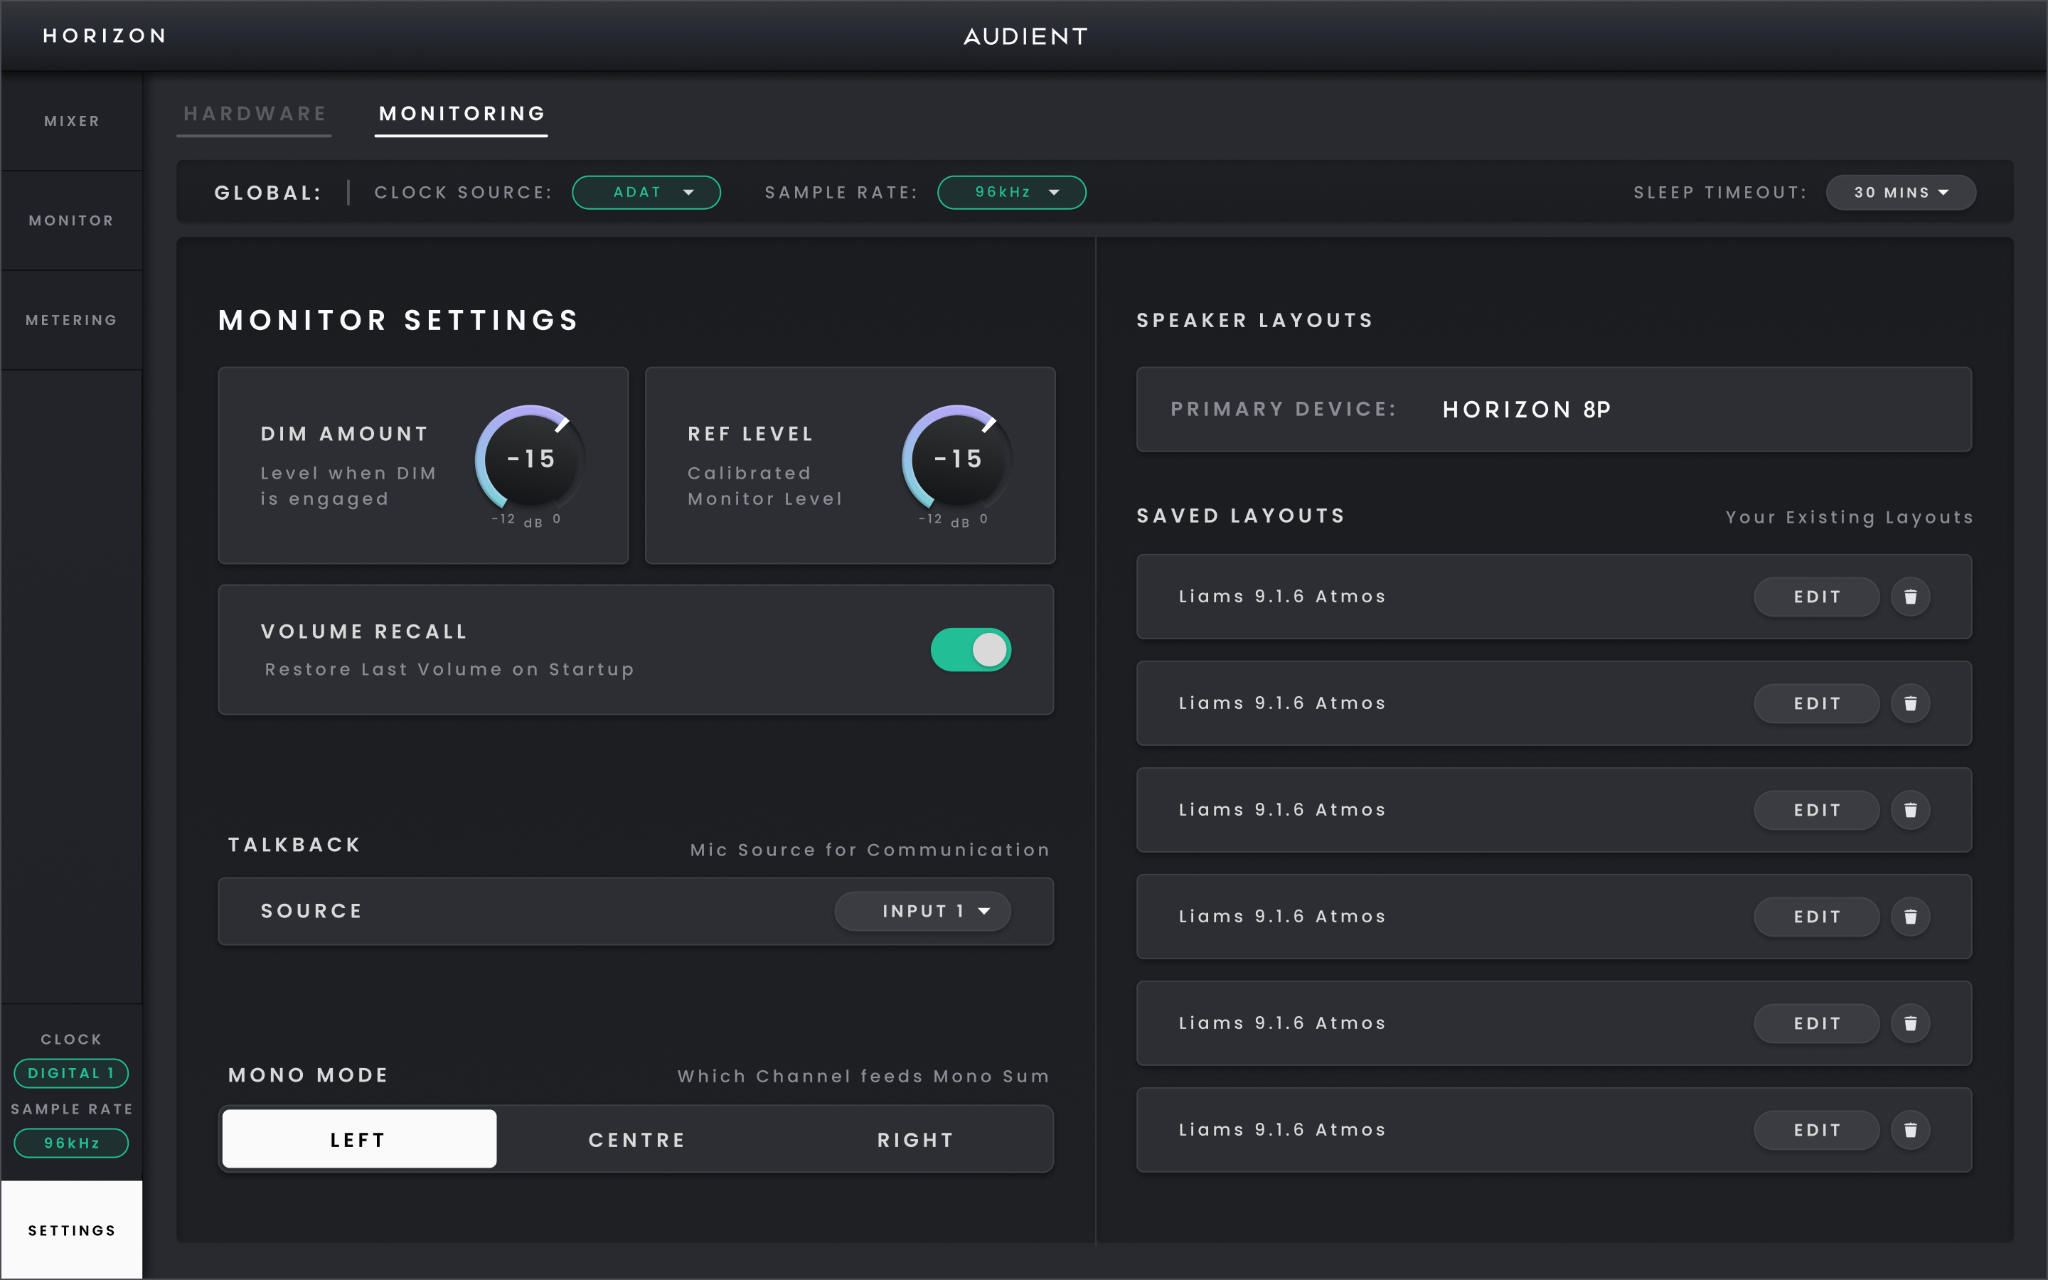
Task: Open the Sample Rate 96kHz dropdown
Action: pyautogui.click(x=1011, y=192)
